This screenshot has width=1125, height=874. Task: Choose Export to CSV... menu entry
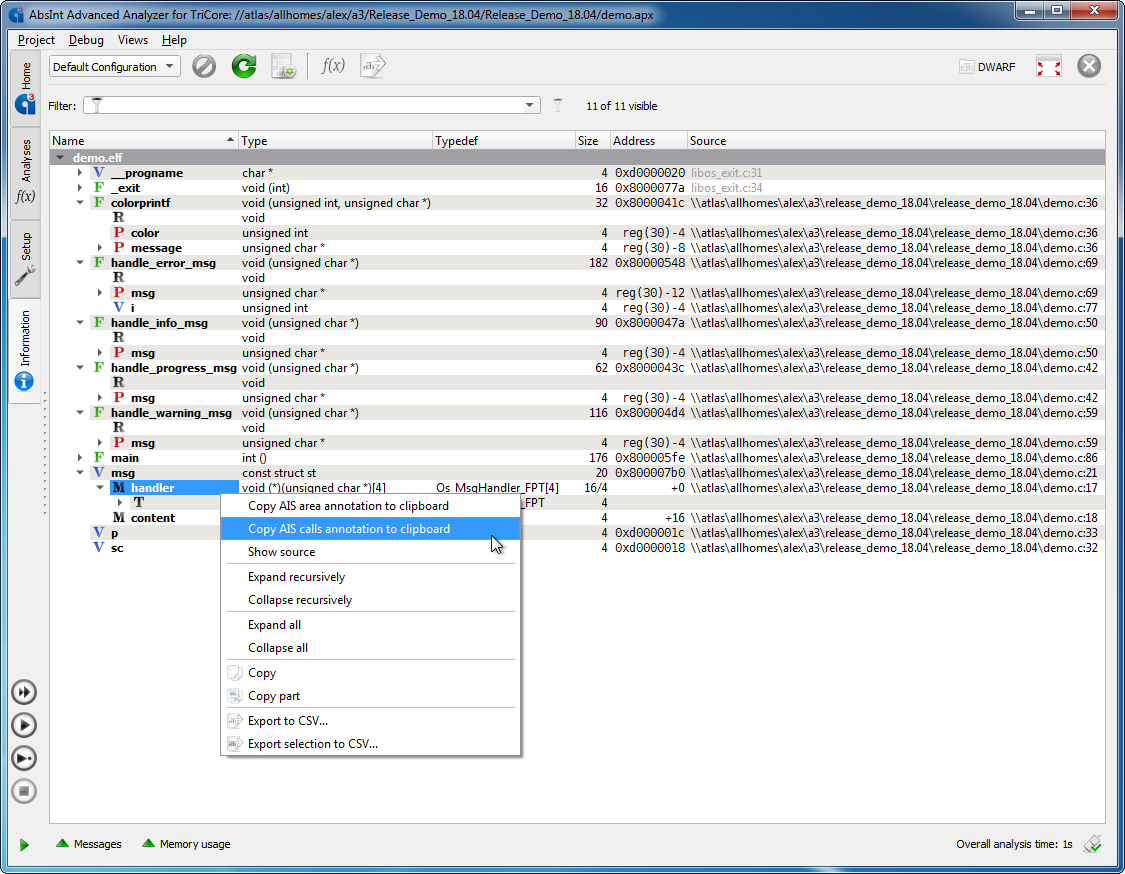coord(370,721)
